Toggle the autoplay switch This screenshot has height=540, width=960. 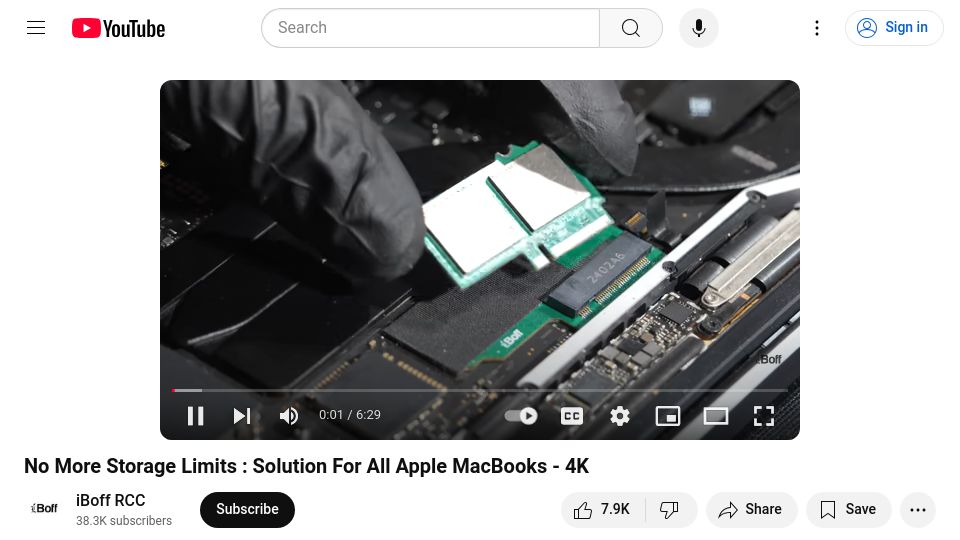[521, 416]
